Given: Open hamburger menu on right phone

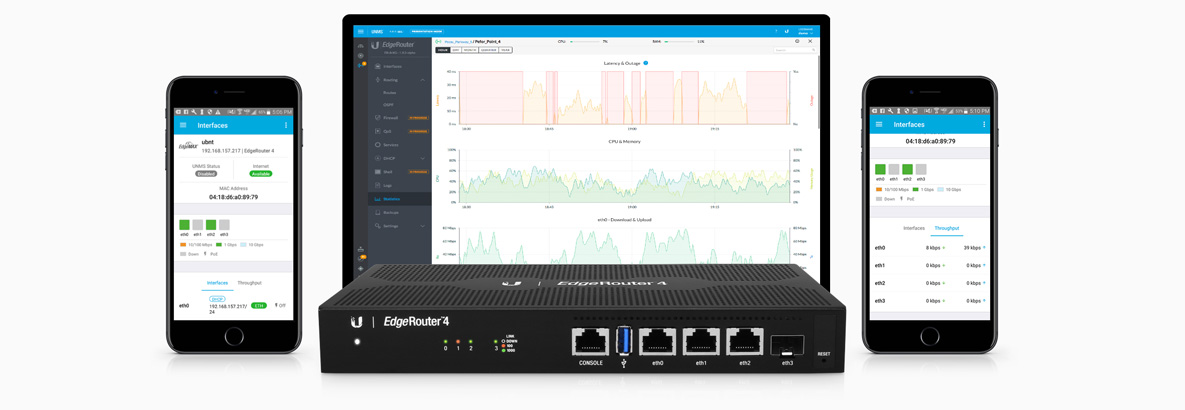Looking at the screenshot, I should pos(878,125).
